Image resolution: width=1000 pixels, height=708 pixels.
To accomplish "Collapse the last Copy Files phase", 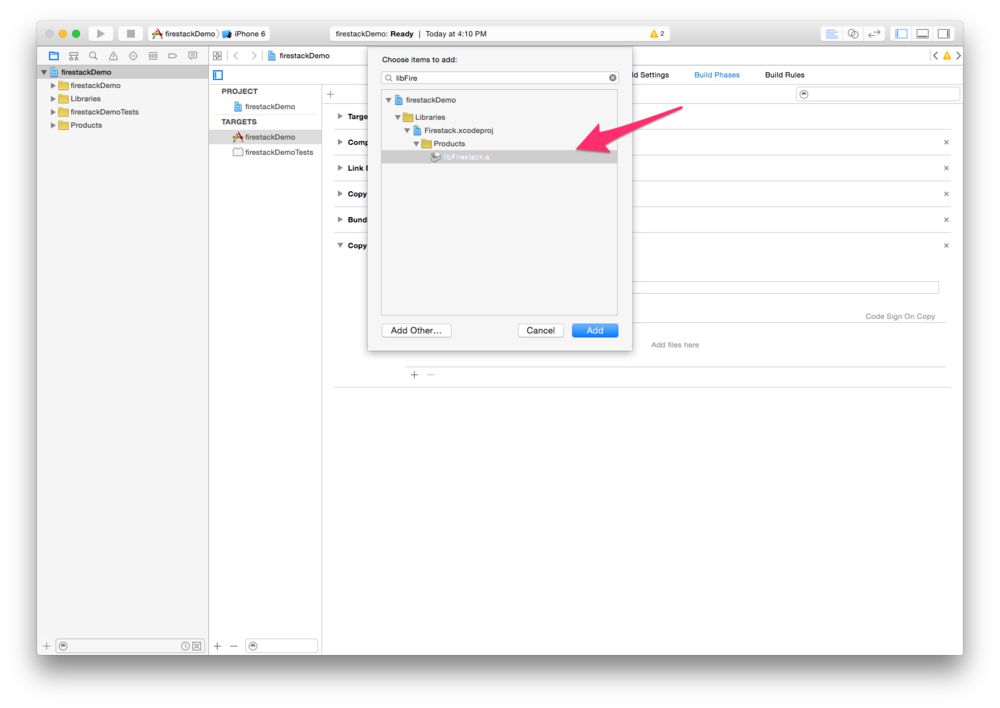I will pyautogui.click(x=340, y=245).
